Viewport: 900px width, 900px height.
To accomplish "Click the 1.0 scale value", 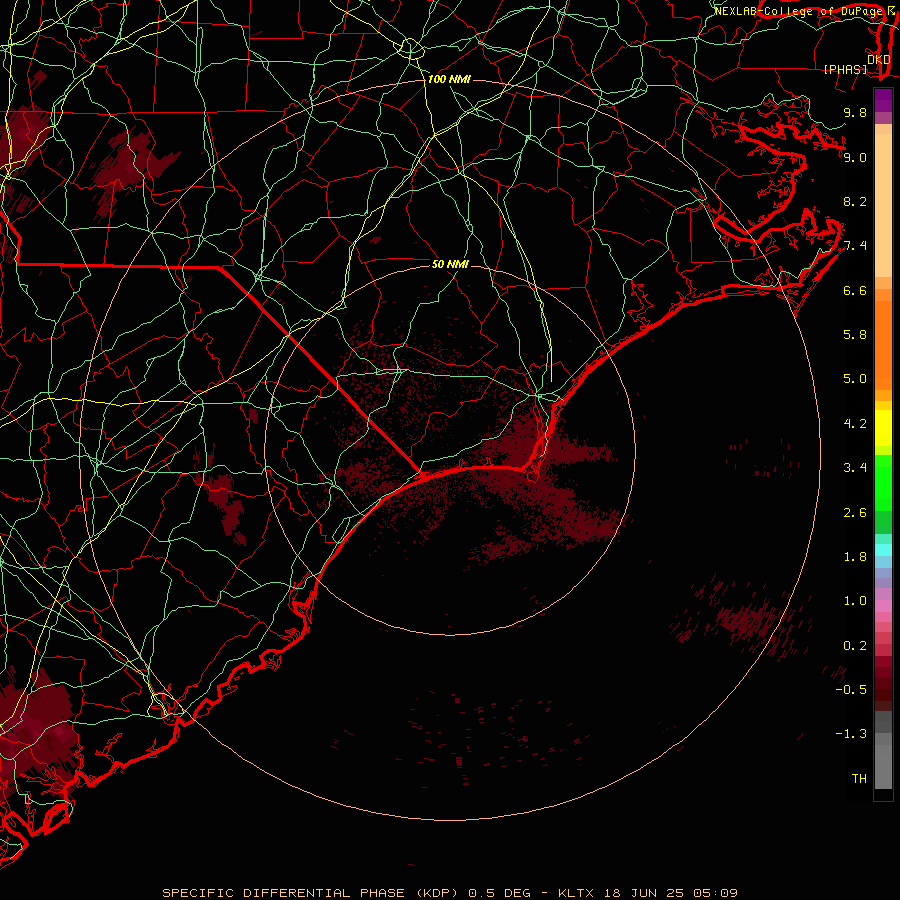I will point(855,601).
